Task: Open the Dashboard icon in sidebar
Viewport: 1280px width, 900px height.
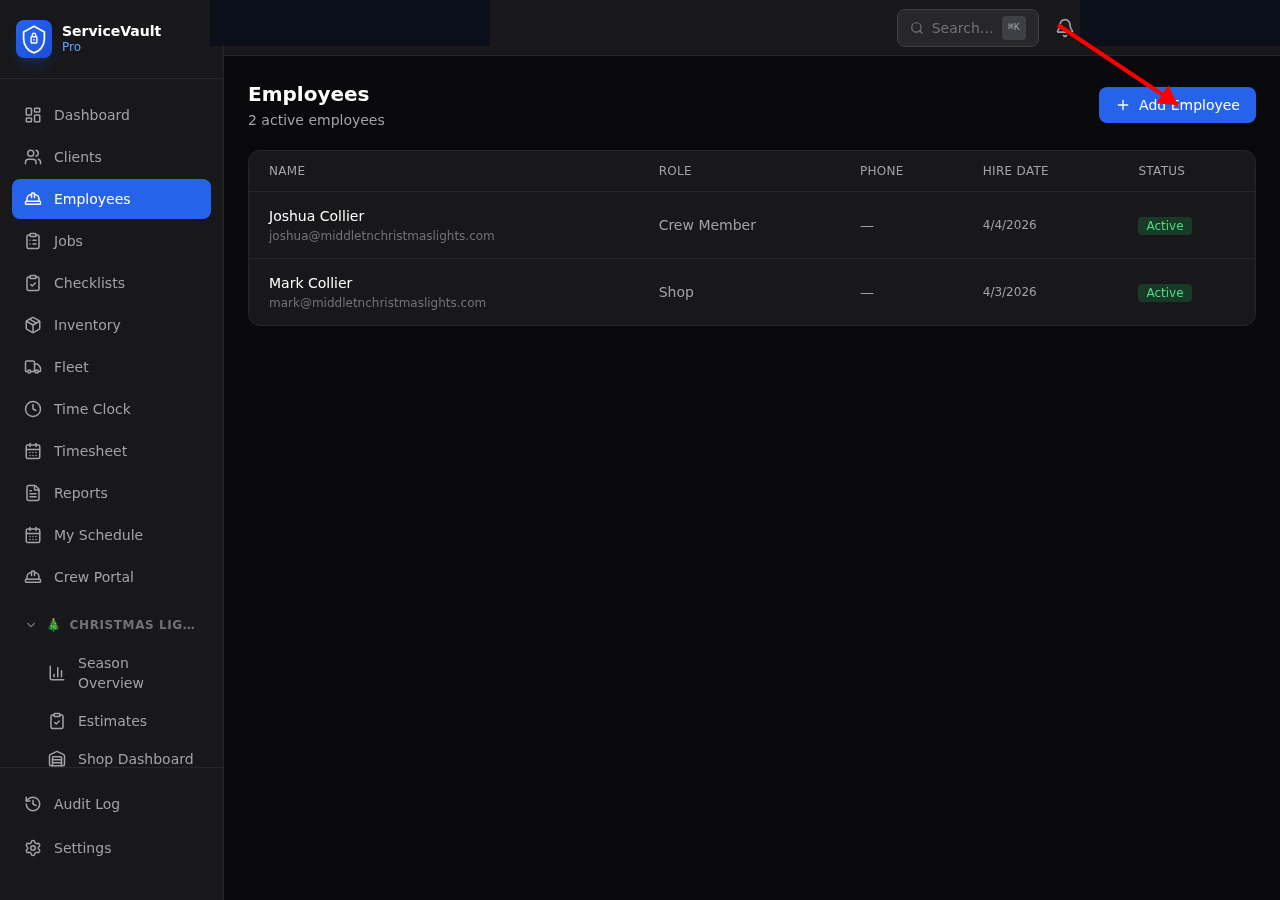Action: click(x=32, y=115)
